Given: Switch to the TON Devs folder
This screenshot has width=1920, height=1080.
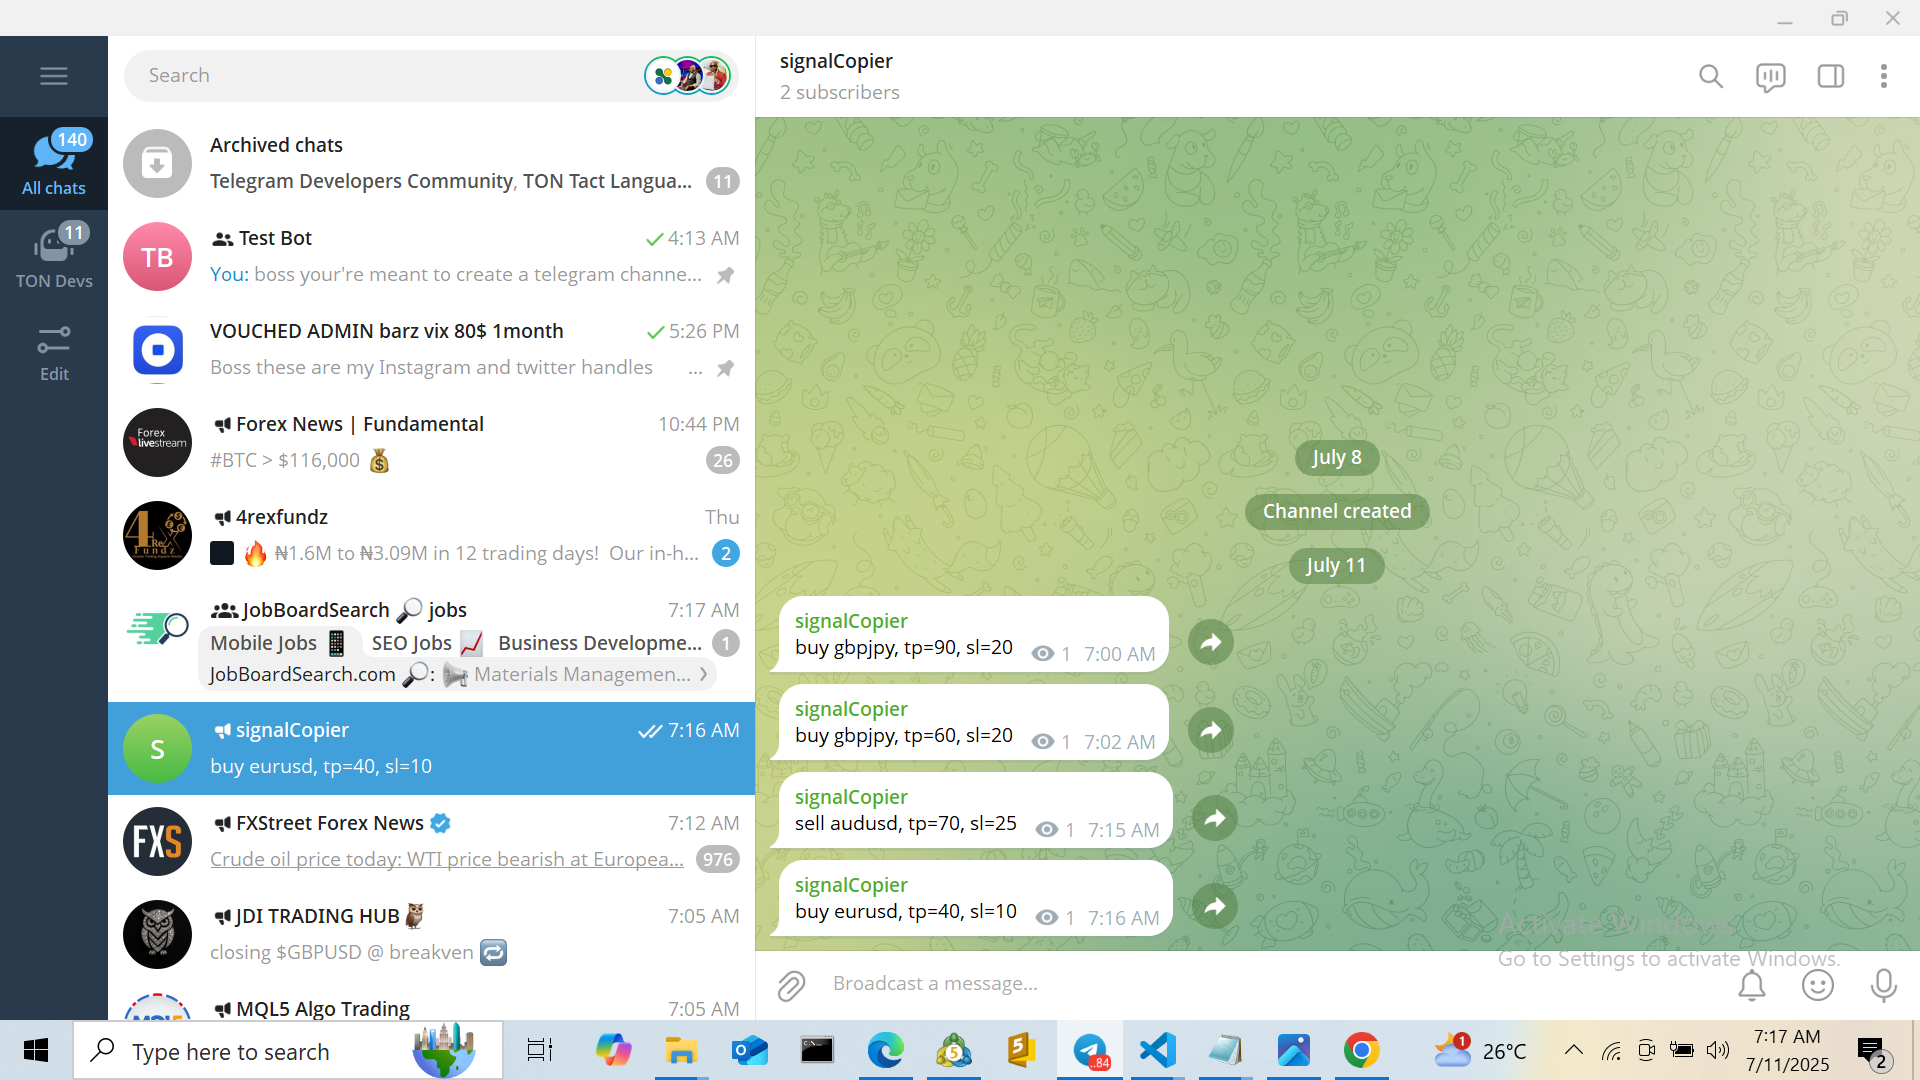Looking at the screenshot, I should pos(54,256).
